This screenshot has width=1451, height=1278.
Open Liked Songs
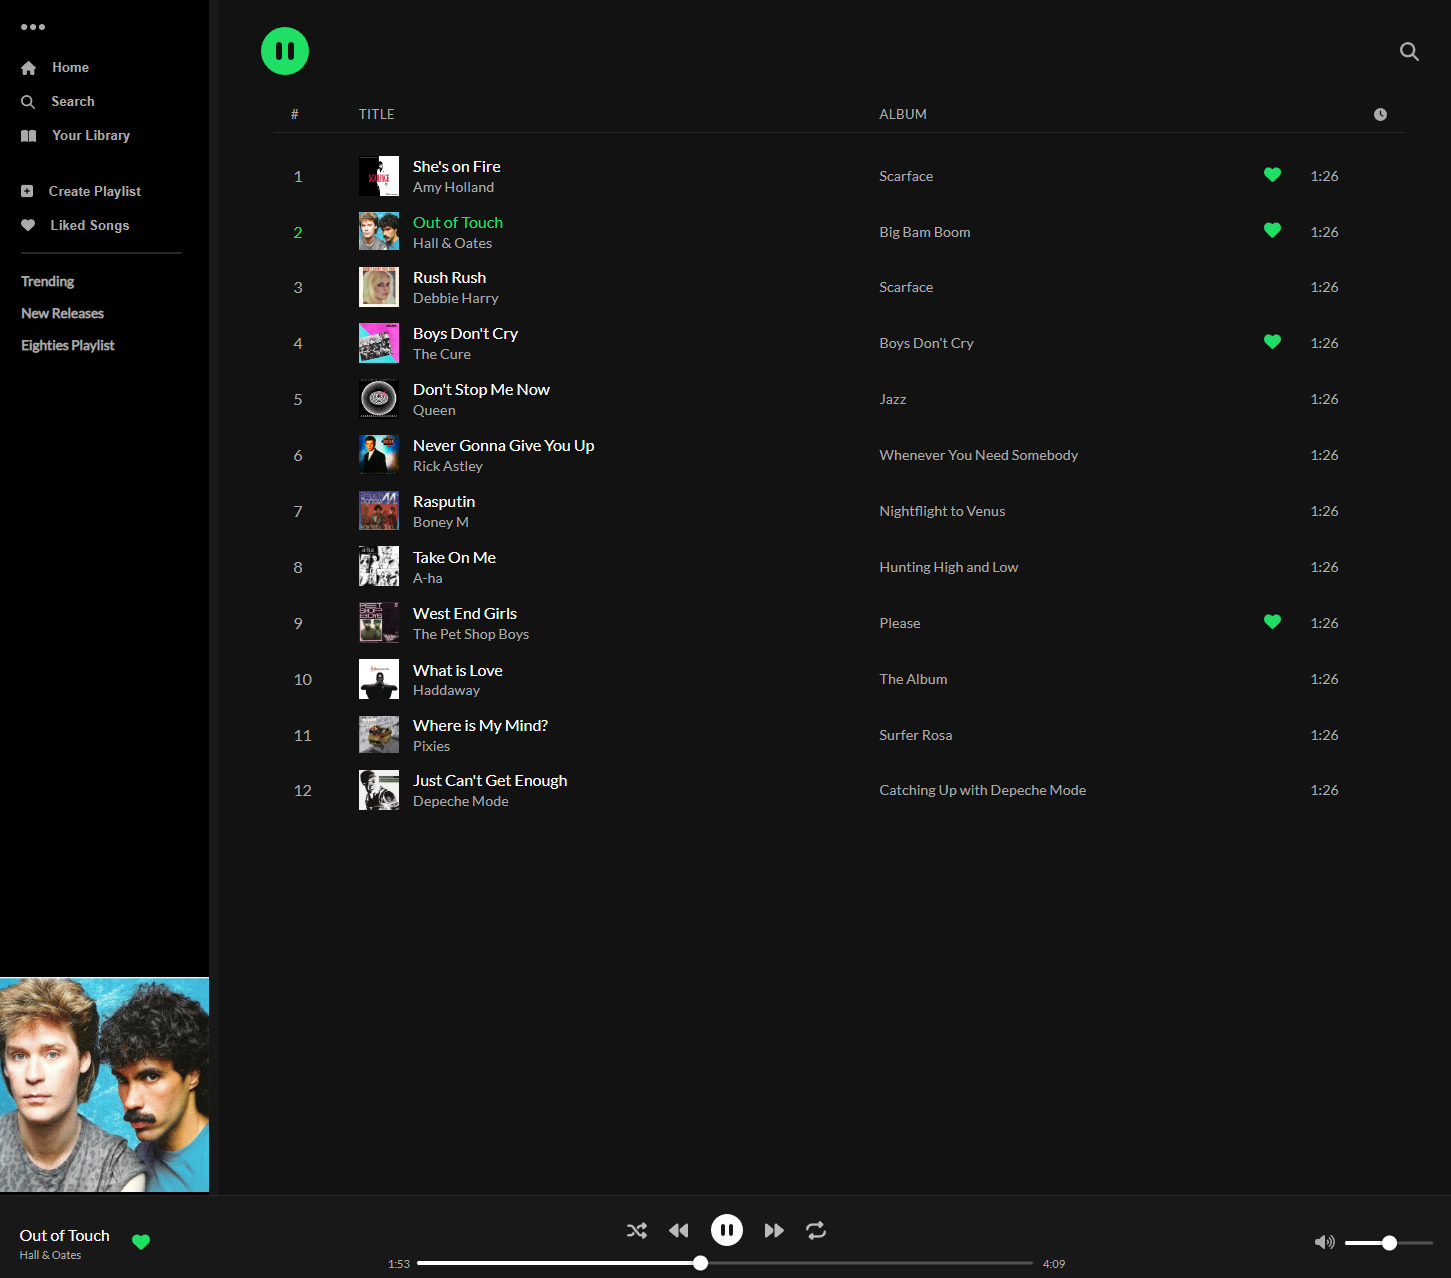point(90,225)
